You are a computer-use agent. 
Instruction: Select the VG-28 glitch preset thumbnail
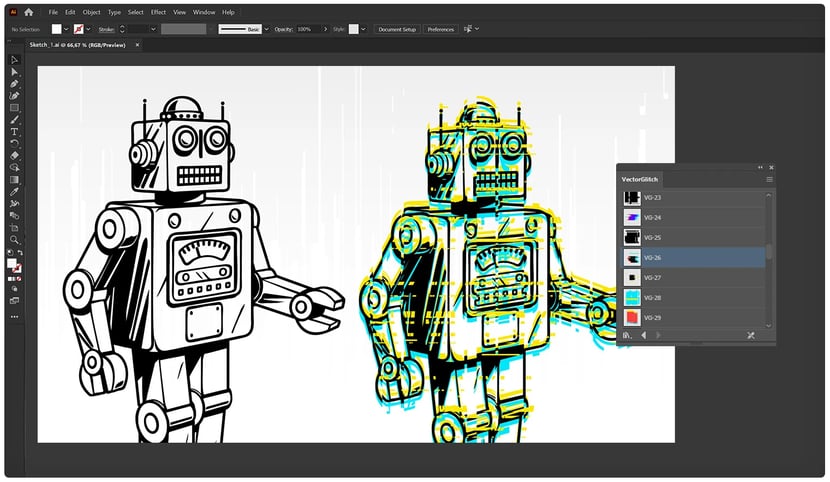632,297
